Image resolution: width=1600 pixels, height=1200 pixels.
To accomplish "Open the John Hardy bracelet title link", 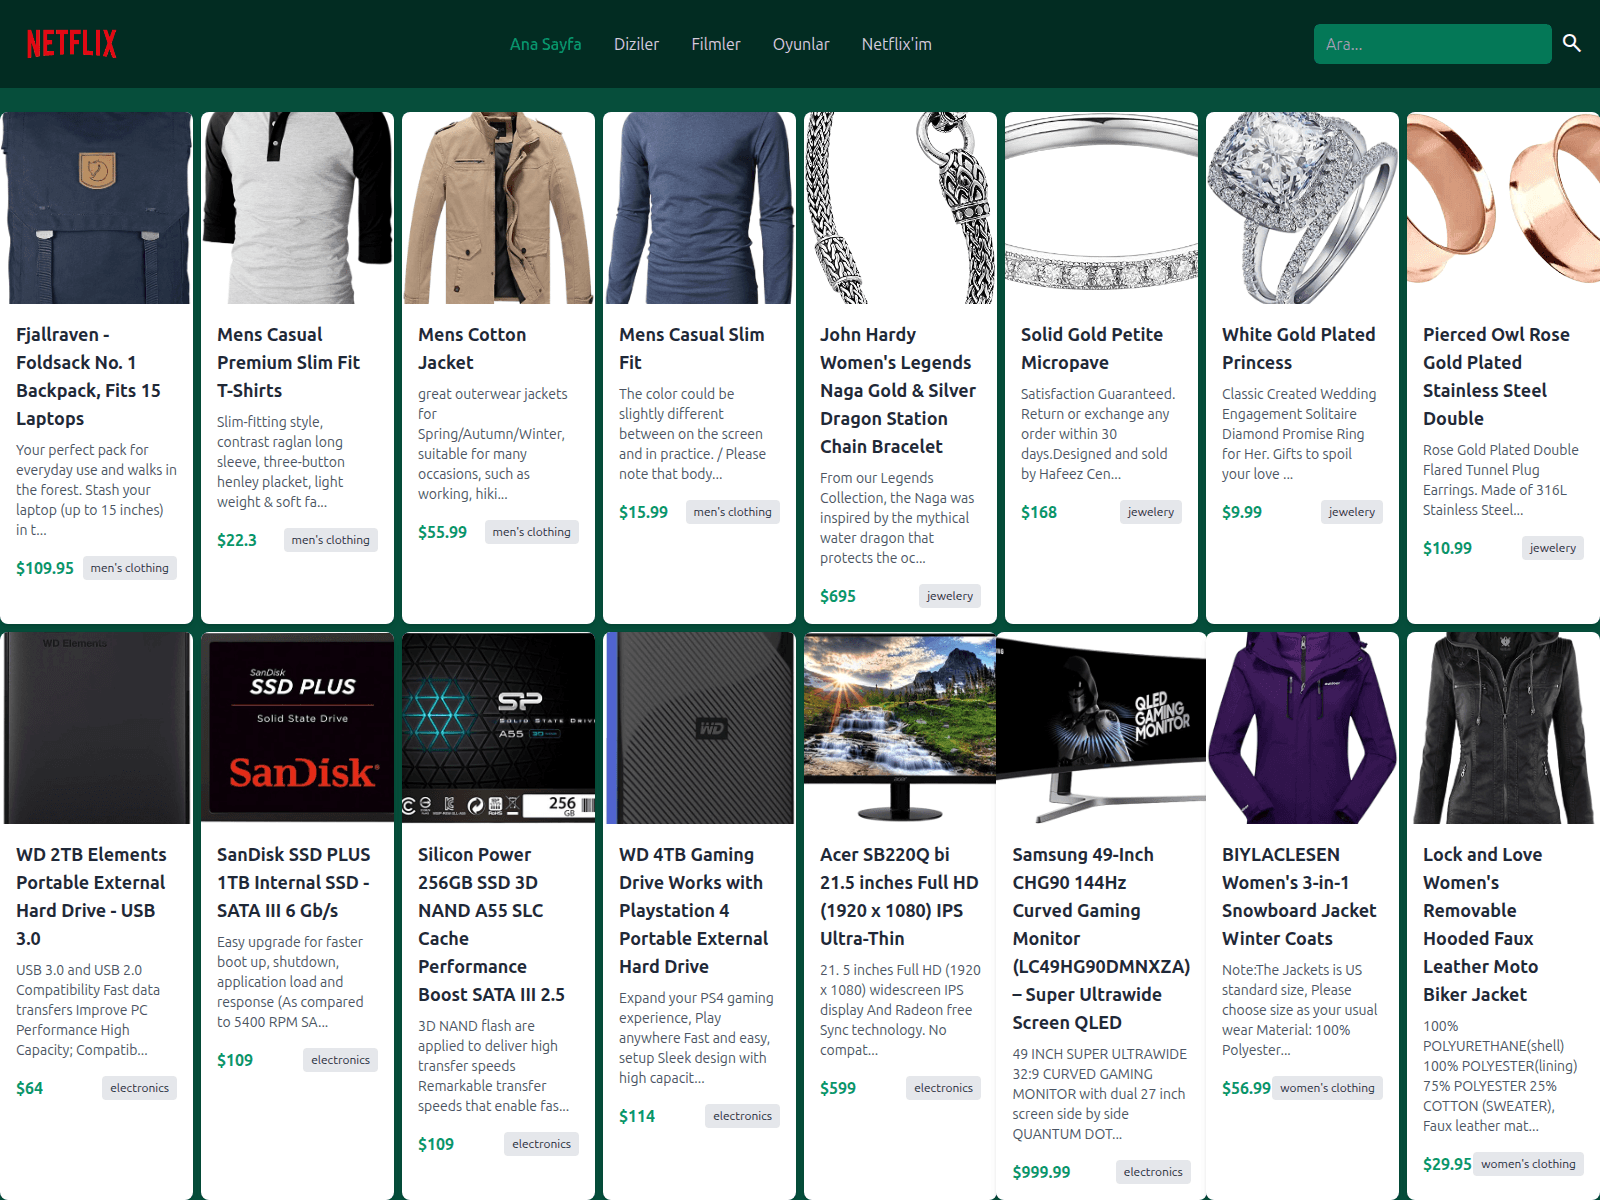I will pyautogui.click(x=897, y=390).
